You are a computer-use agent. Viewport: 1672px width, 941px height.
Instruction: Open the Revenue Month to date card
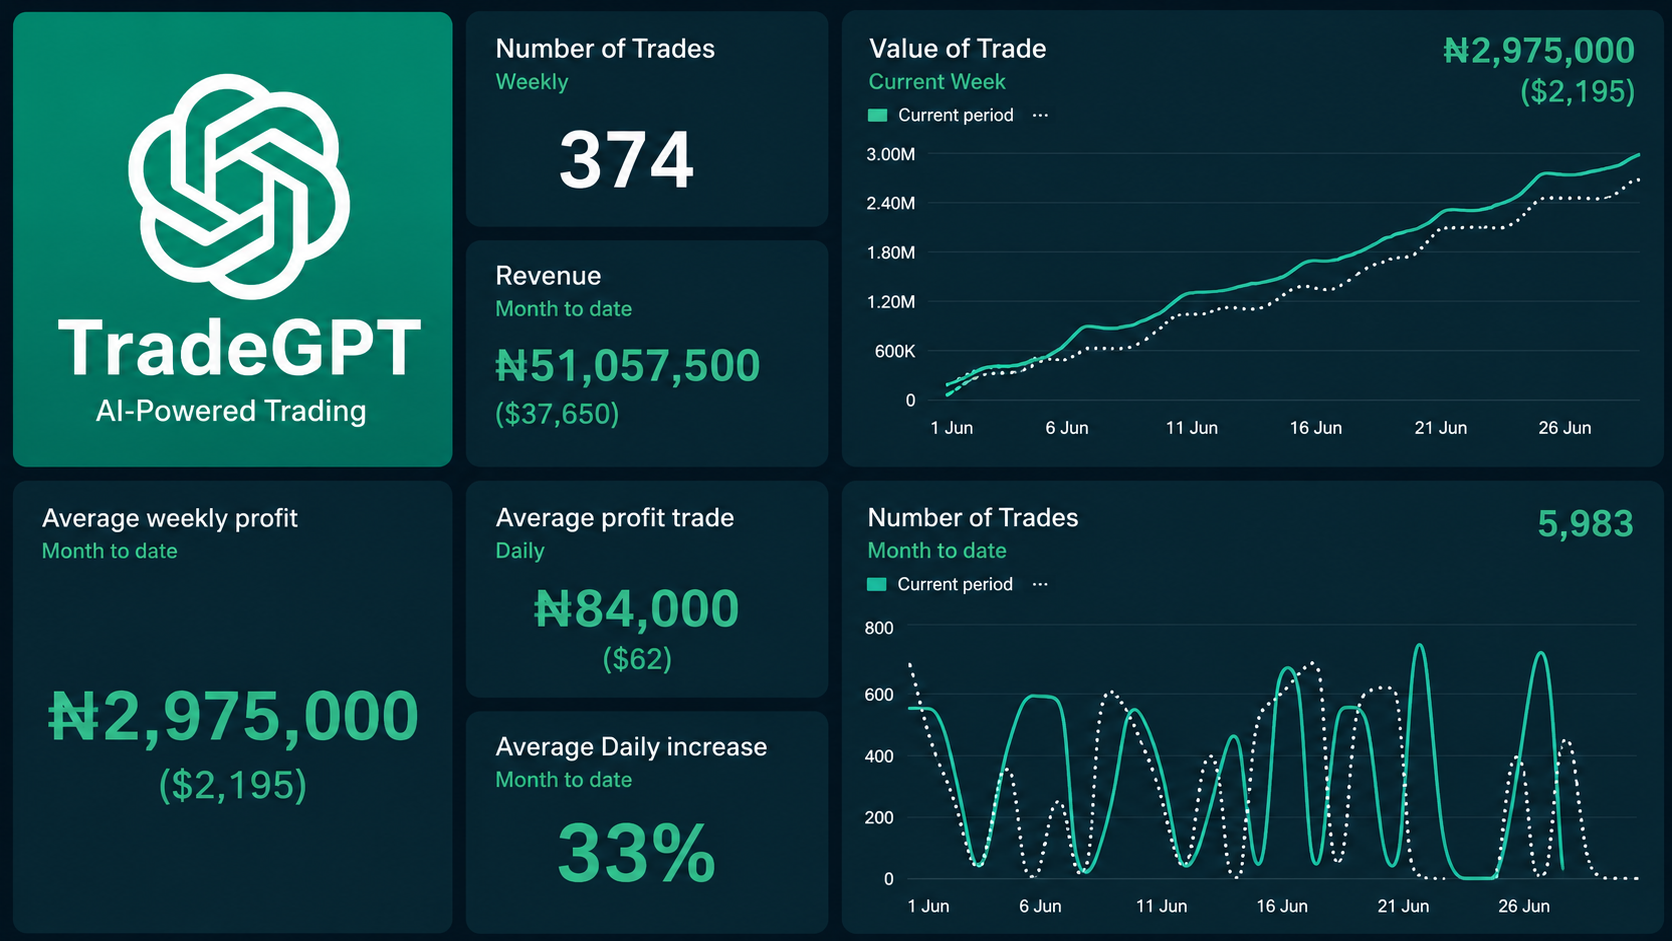[647, 353]
